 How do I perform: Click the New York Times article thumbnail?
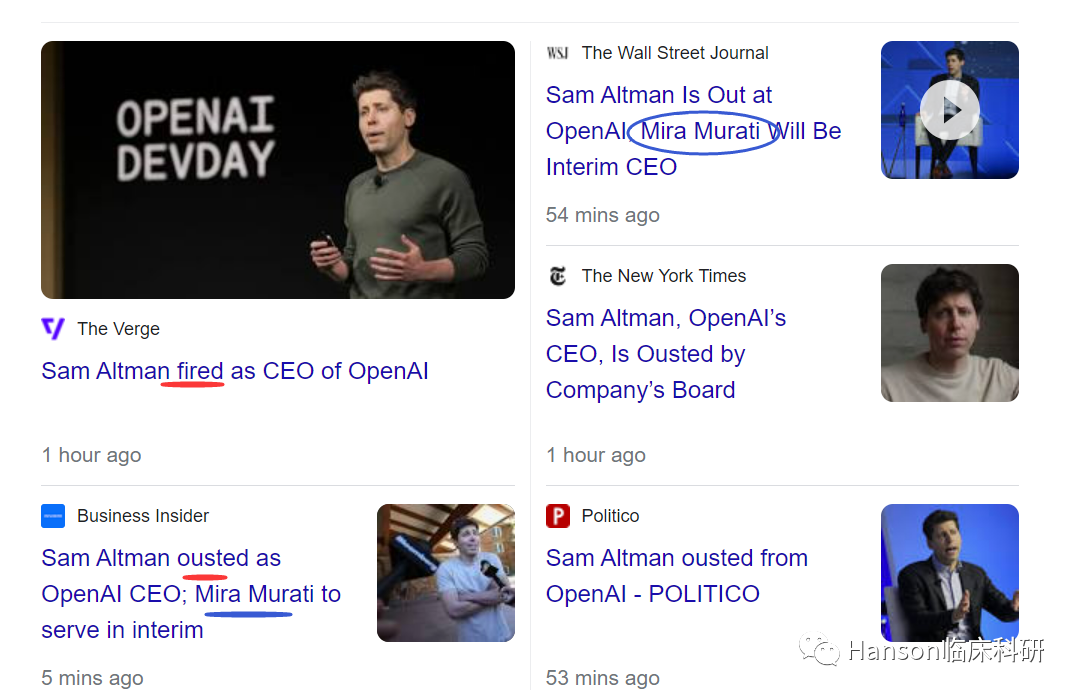(x=949, y=333)
